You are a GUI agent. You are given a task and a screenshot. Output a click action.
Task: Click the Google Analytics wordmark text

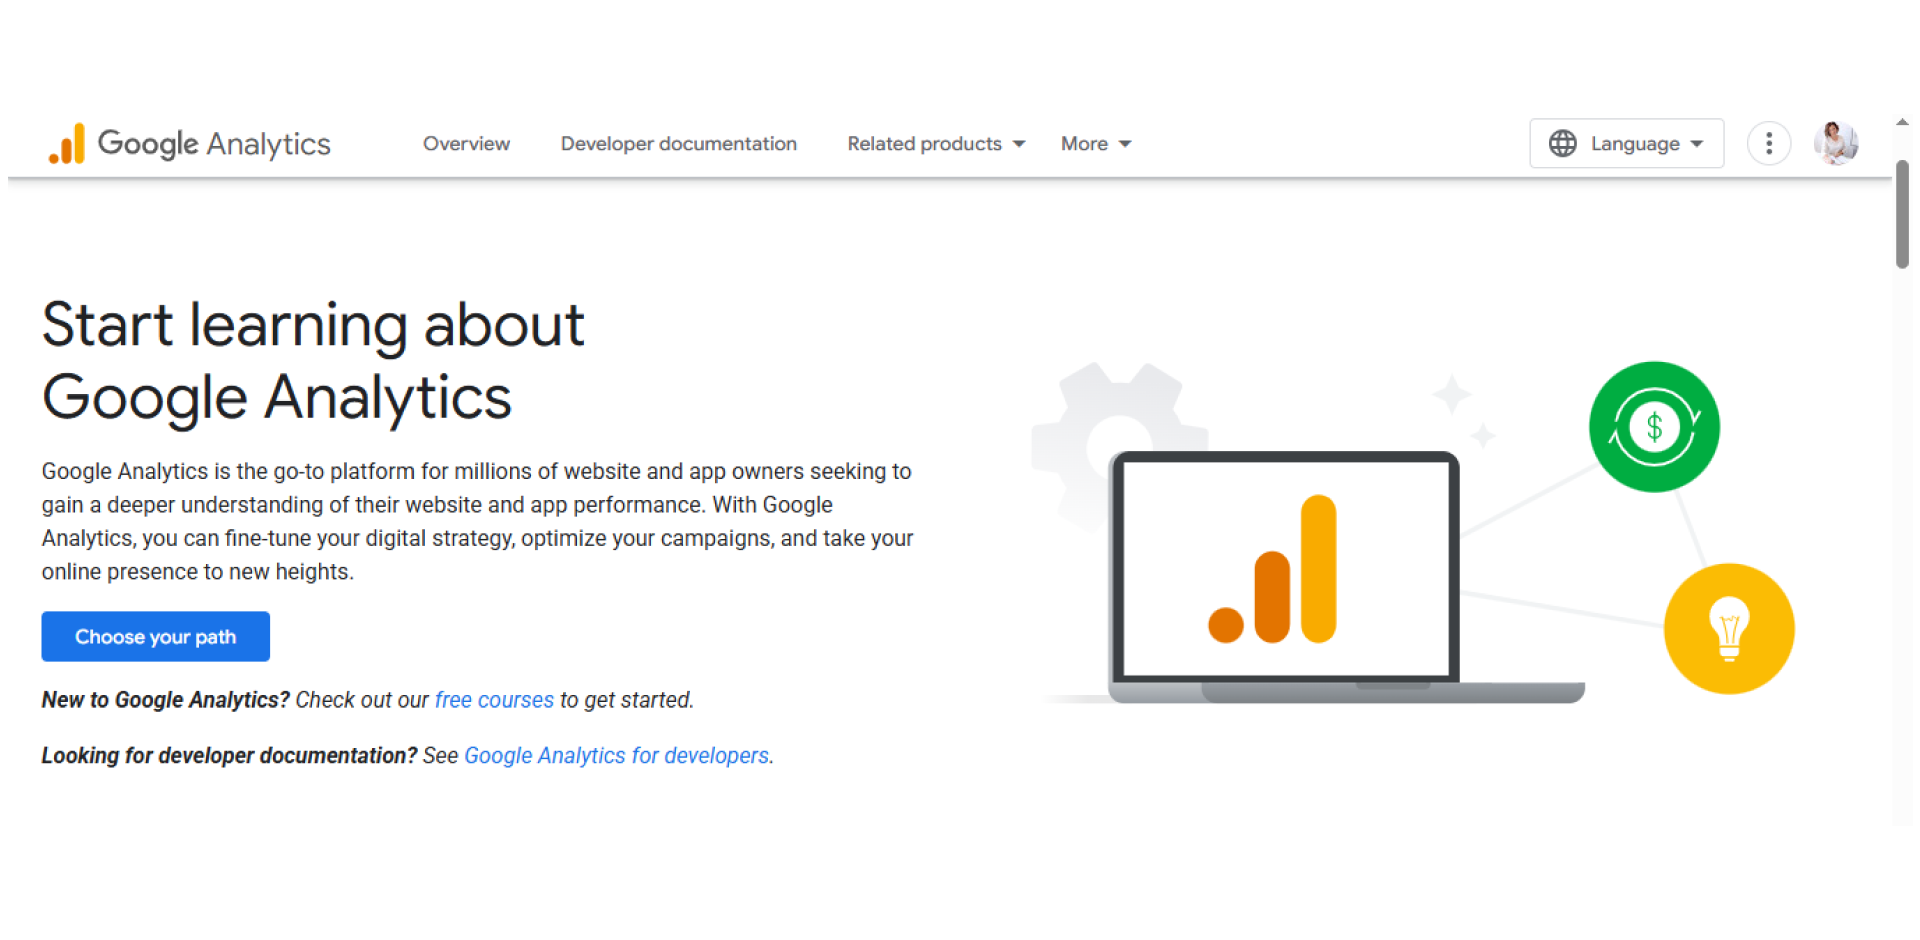point(213,143)
